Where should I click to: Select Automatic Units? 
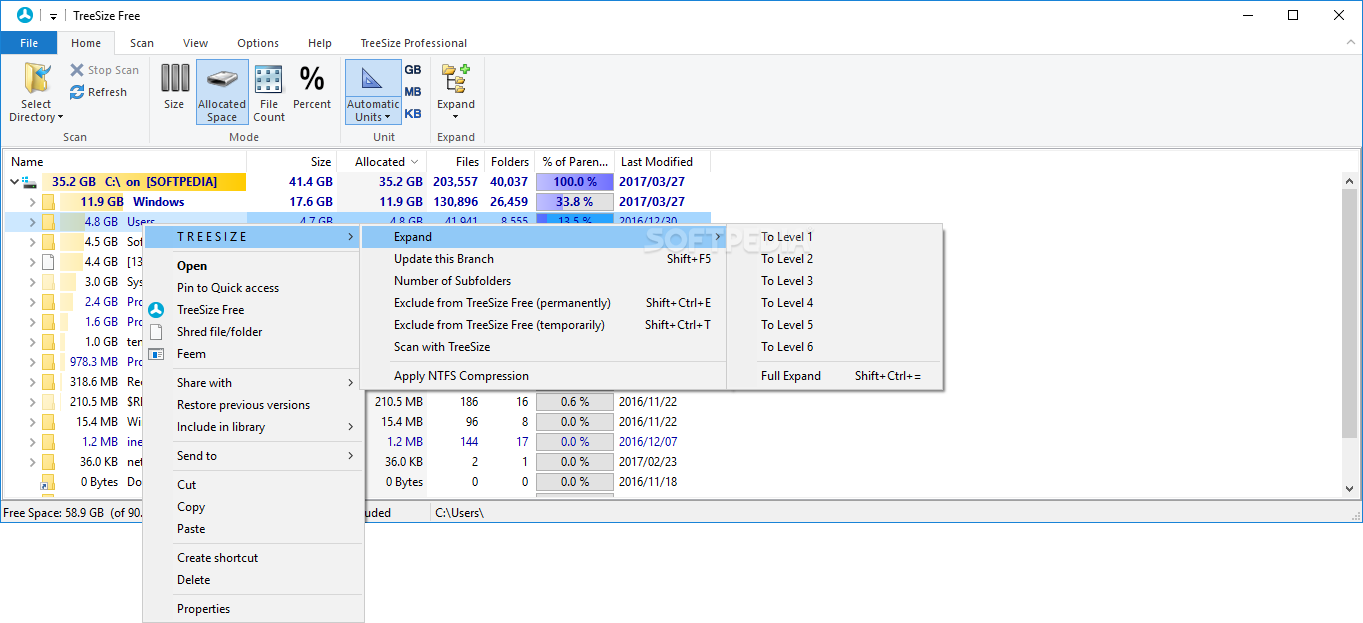(373, 92)
